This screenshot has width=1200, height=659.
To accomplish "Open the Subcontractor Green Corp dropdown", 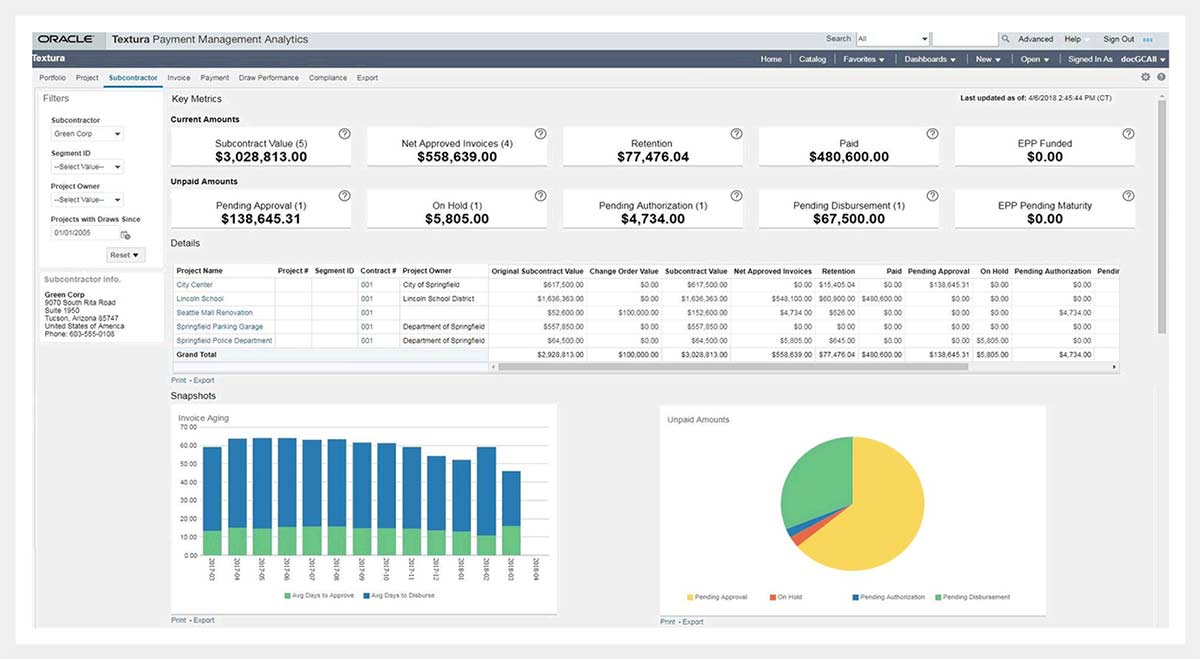I will [x=87, y=134].
